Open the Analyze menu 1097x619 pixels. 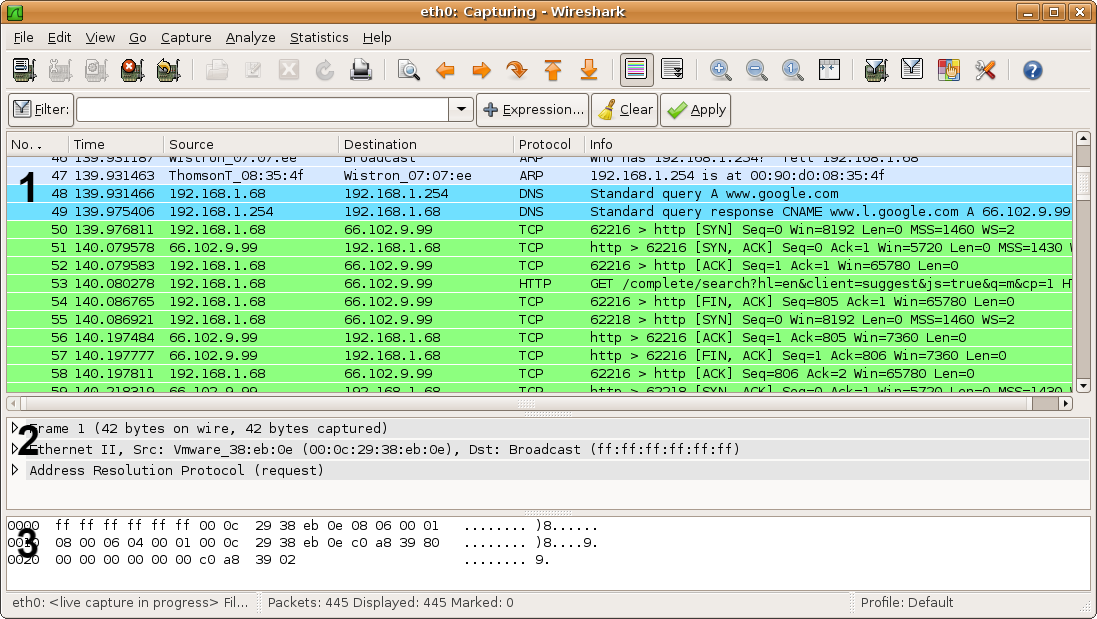(250, 38)
